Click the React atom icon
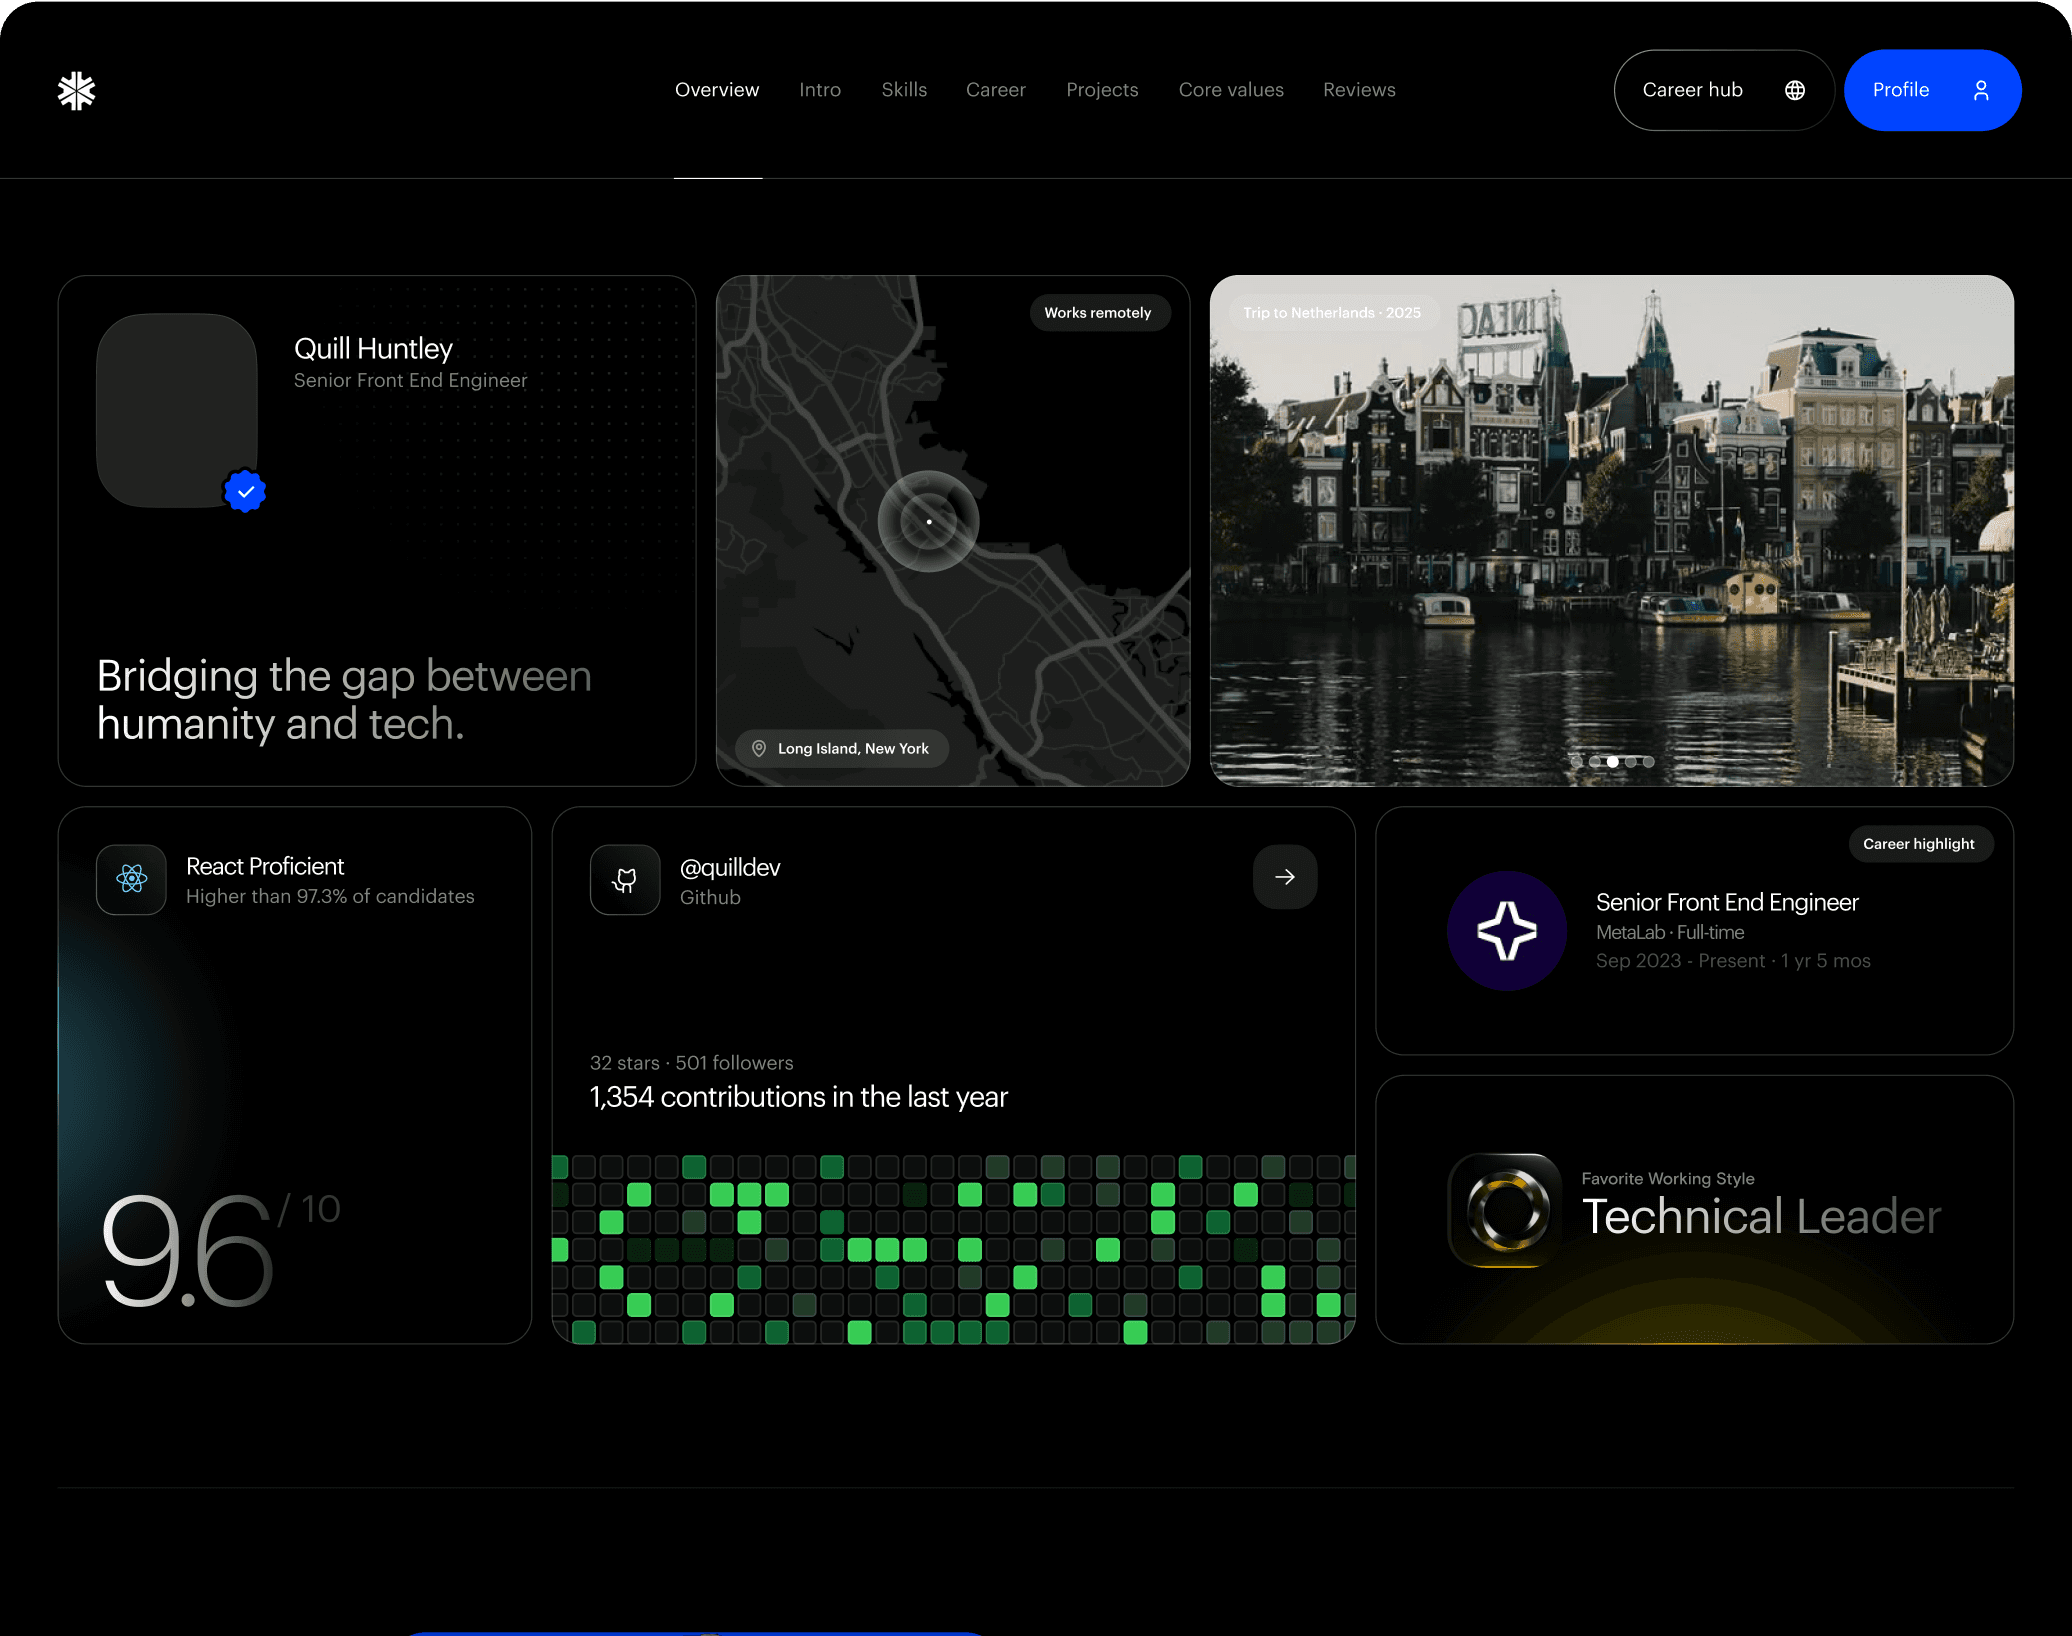Image resolution: width=2072 pixels, height=1636 pixels. point(131,879)
